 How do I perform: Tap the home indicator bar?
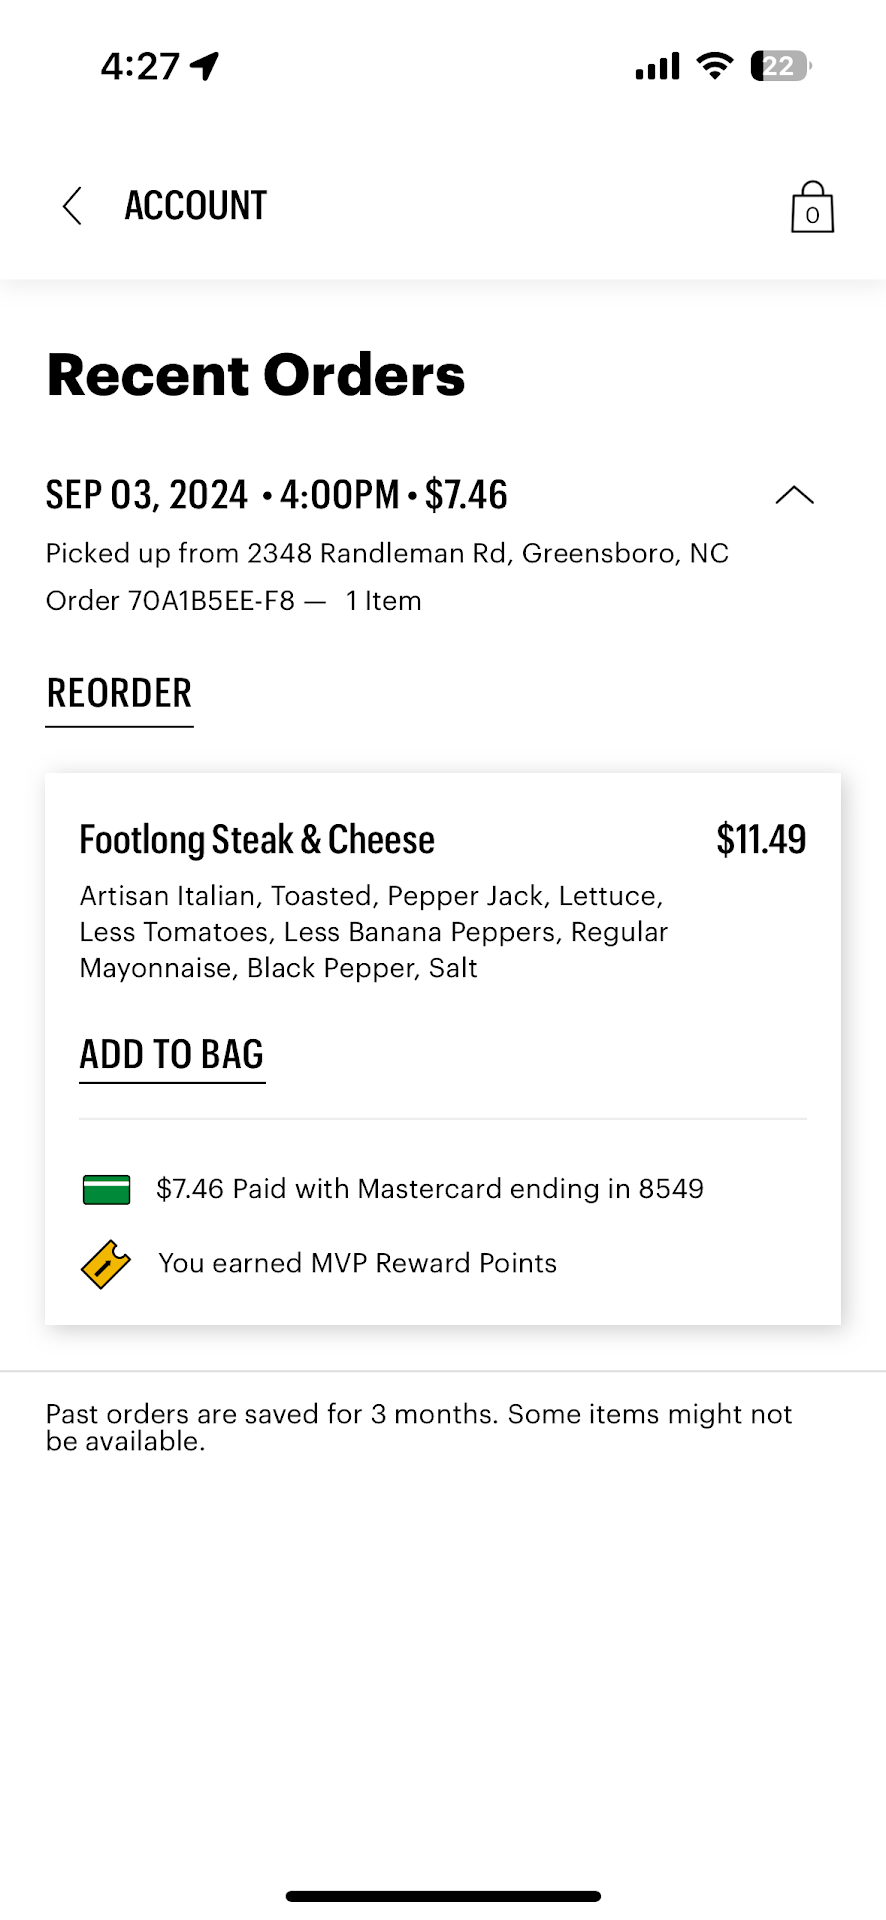(x=443, y=1896)
